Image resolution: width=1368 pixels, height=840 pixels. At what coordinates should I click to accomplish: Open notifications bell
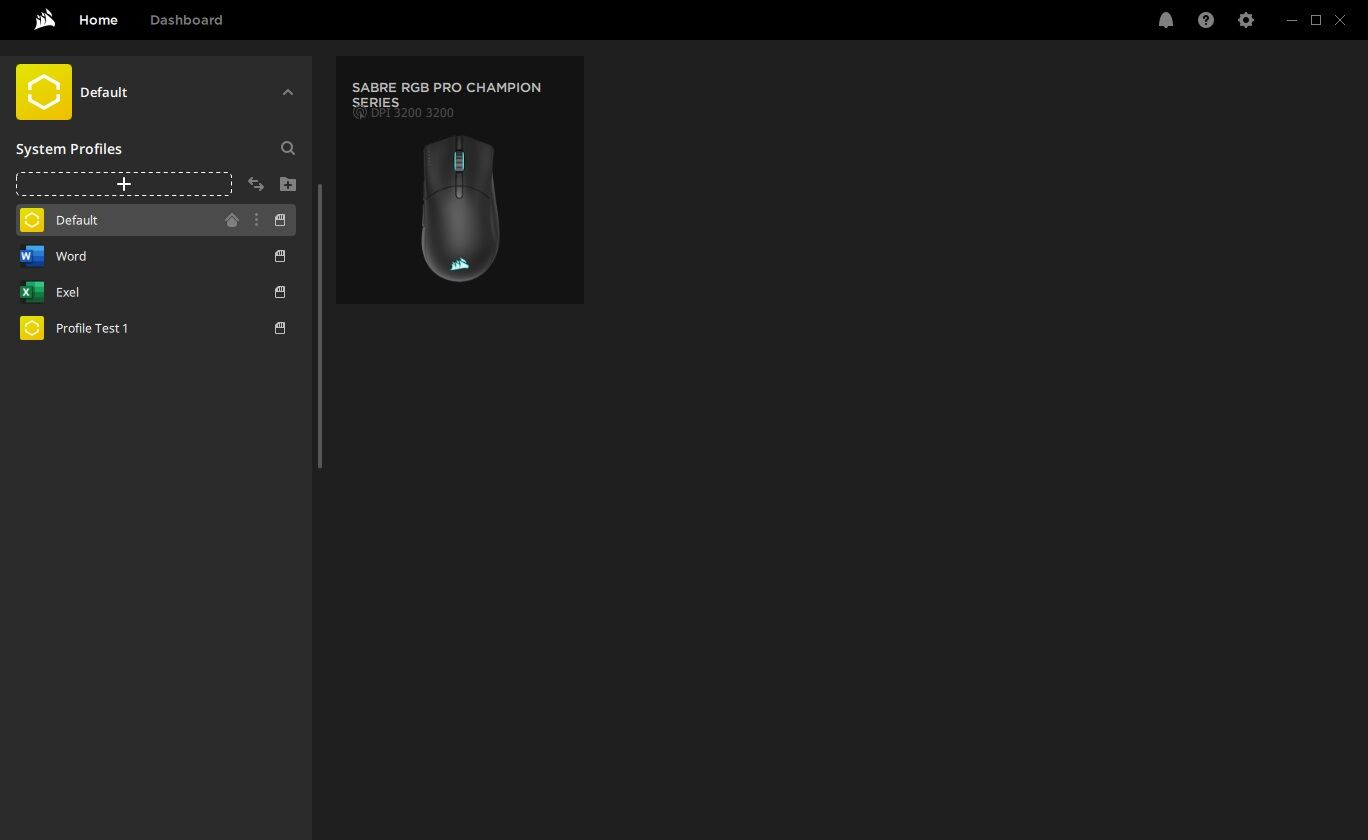1166,20
